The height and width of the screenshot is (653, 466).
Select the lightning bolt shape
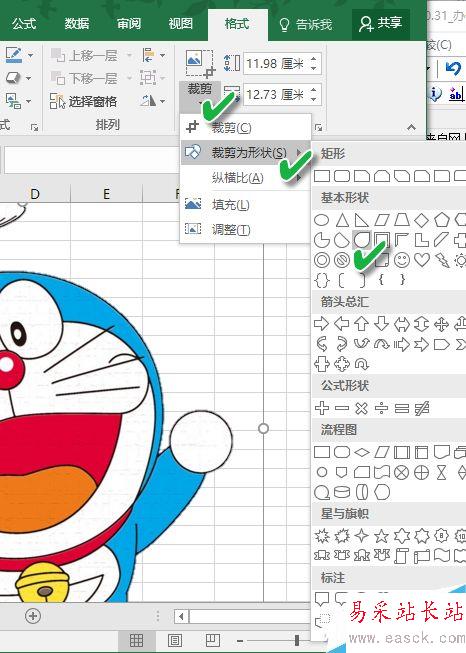(x=442, y=260)
